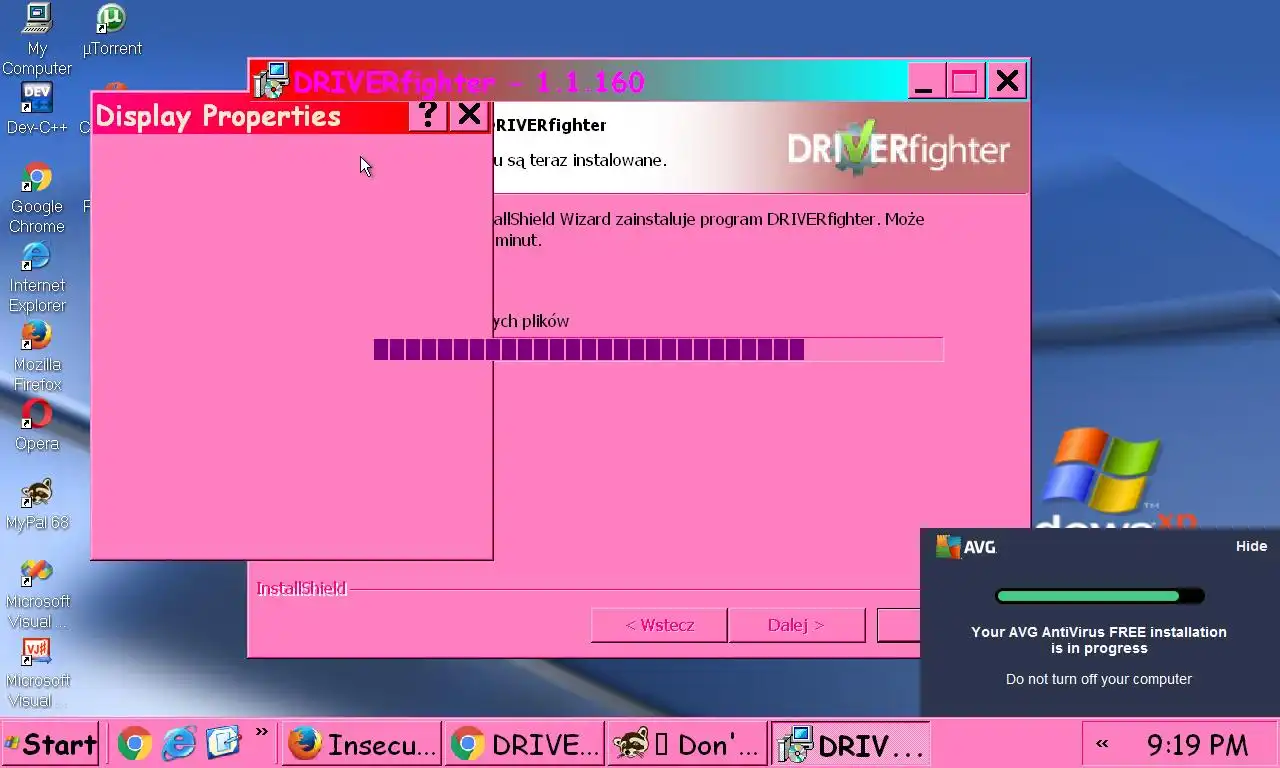Screen dimensions: 1280x768
Task: Select the Internet Explorer desktop icon
Action: coord(37,277)
